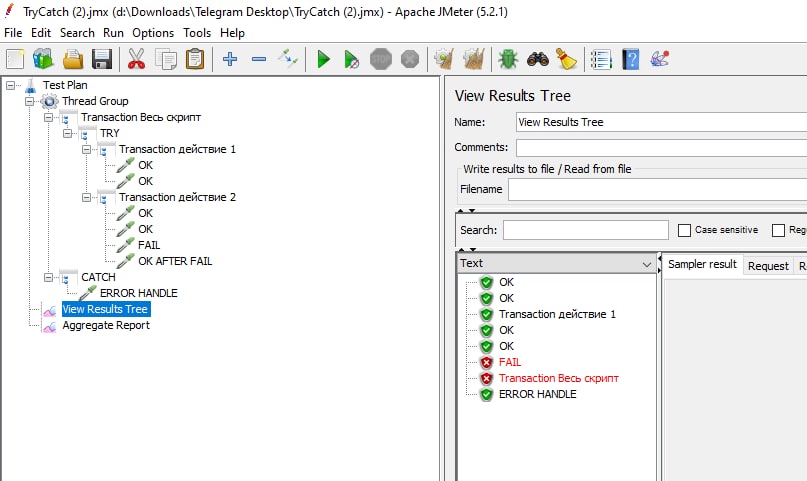Click the green bug toolbar icon
807x481 pixels.
(508, 59)
